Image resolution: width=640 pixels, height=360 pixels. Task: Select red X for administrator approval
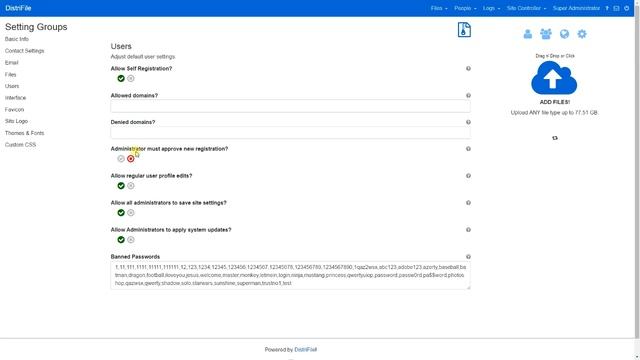131,158
